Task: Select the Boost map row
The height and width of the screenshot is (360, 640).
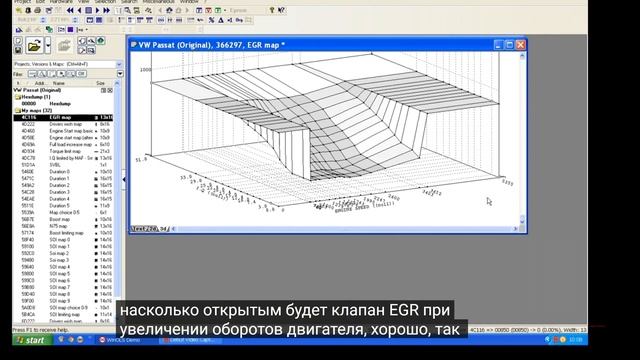Action: click(63, 219)
